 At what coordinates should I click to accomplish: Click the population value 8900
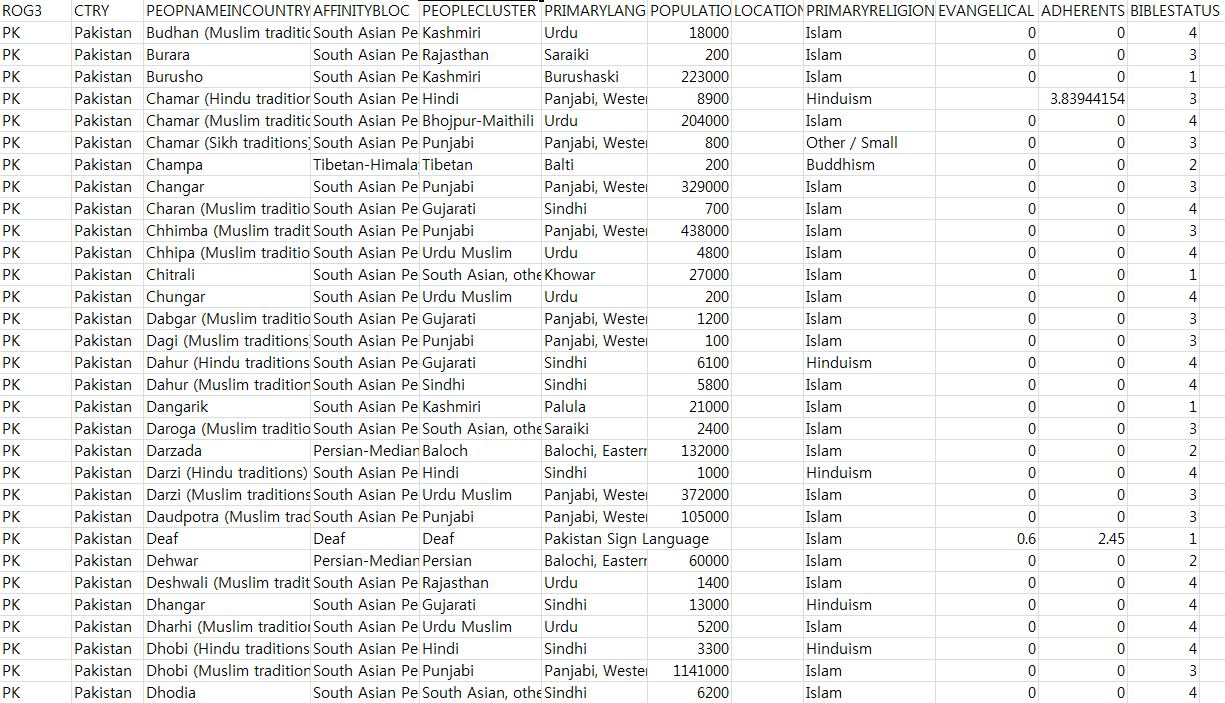(x=689, y=99)
